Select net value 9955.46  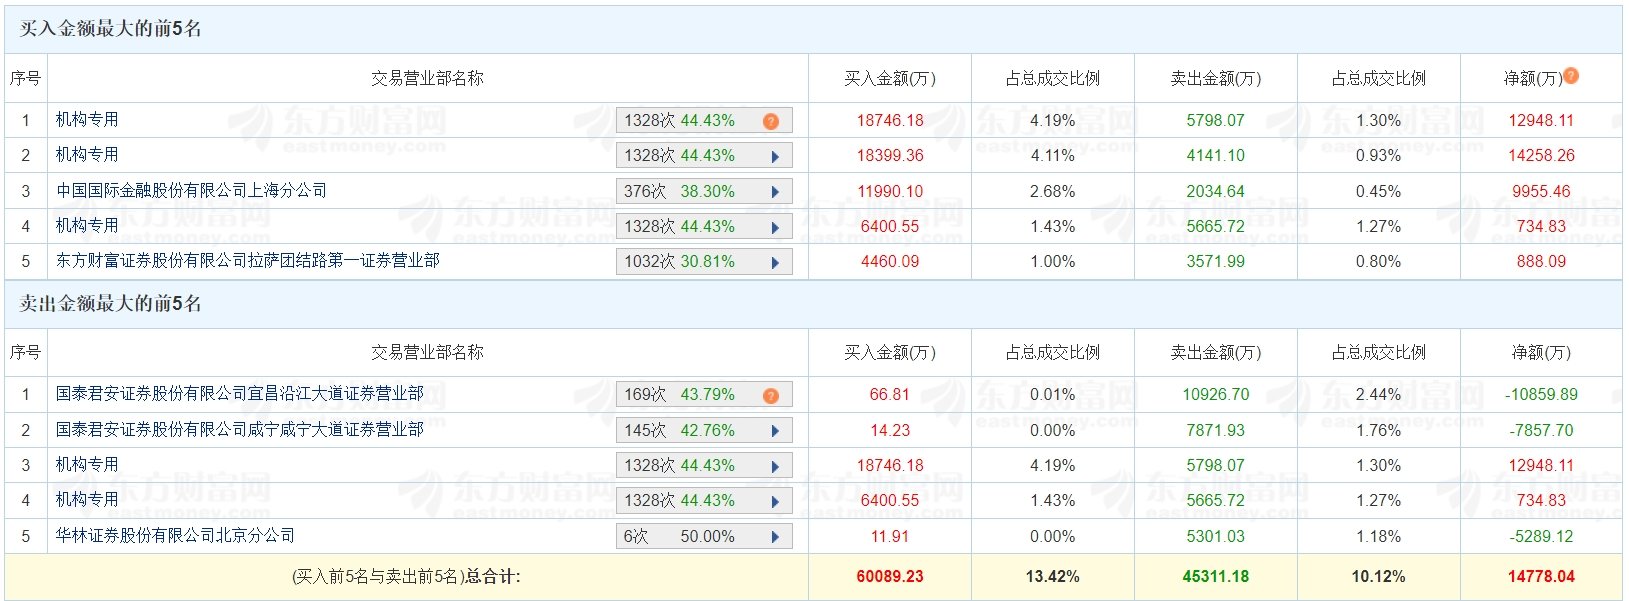(x=1541, y=191)
